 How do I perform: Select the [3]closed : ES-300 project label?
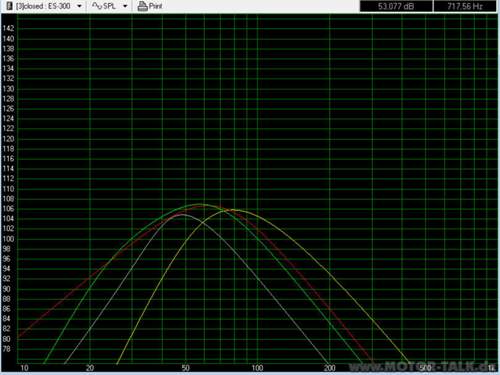click(x=43, y=6)
